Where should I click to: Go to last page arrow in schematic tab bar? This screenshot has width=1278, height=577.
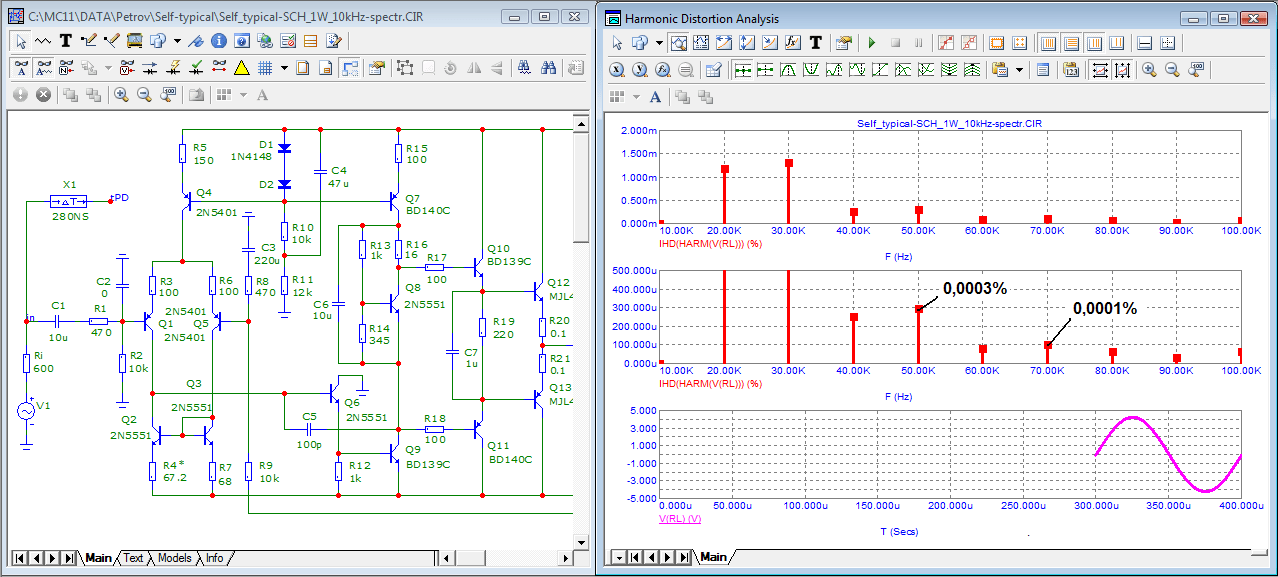tap(69, 558)
